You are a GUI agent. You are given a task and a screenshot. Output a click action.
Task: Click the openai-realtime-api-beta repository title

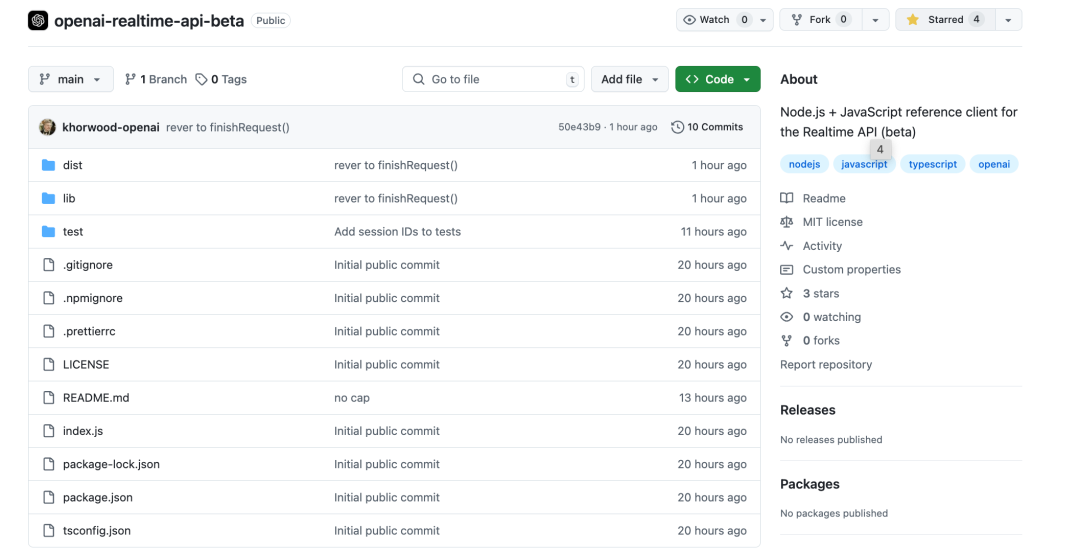pos(149,21)
